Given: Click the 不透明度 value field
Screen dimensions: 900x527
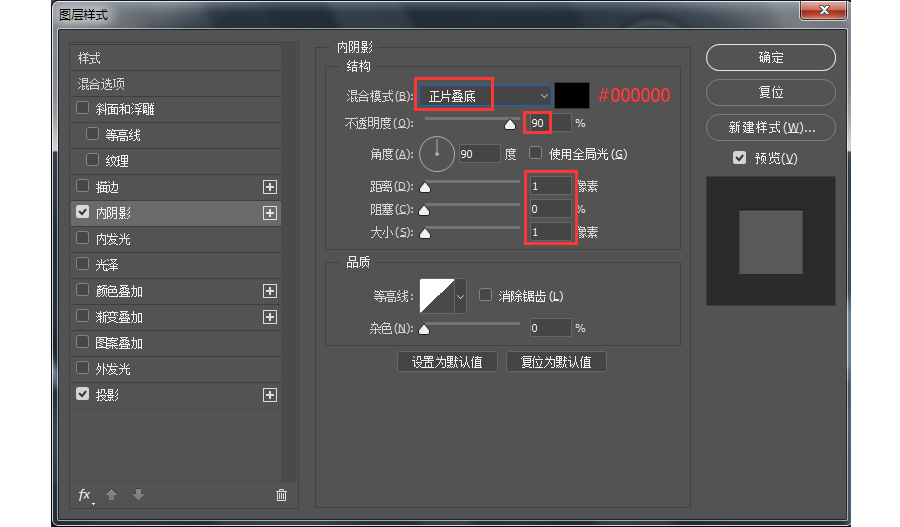Looking at the screenshot, I should pos(549,123).
